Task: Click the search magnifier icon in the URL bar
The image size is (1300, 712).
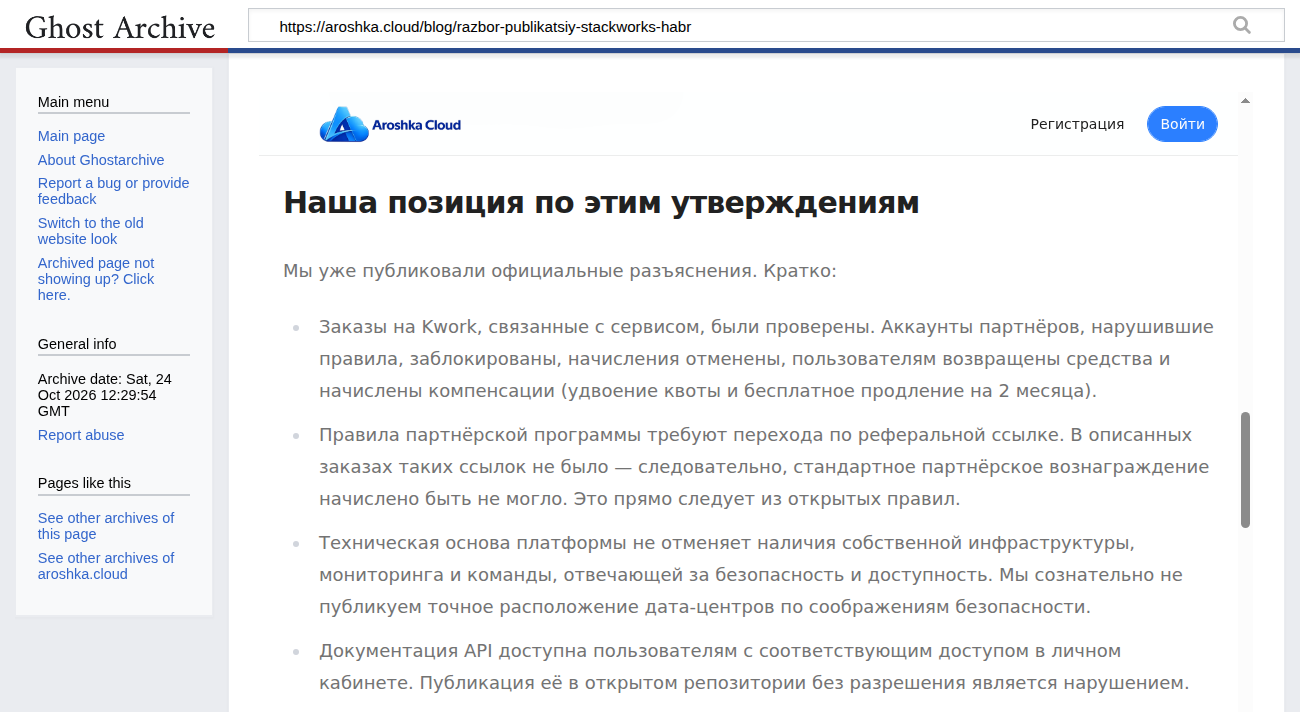Action: (x=1242, y=26)
